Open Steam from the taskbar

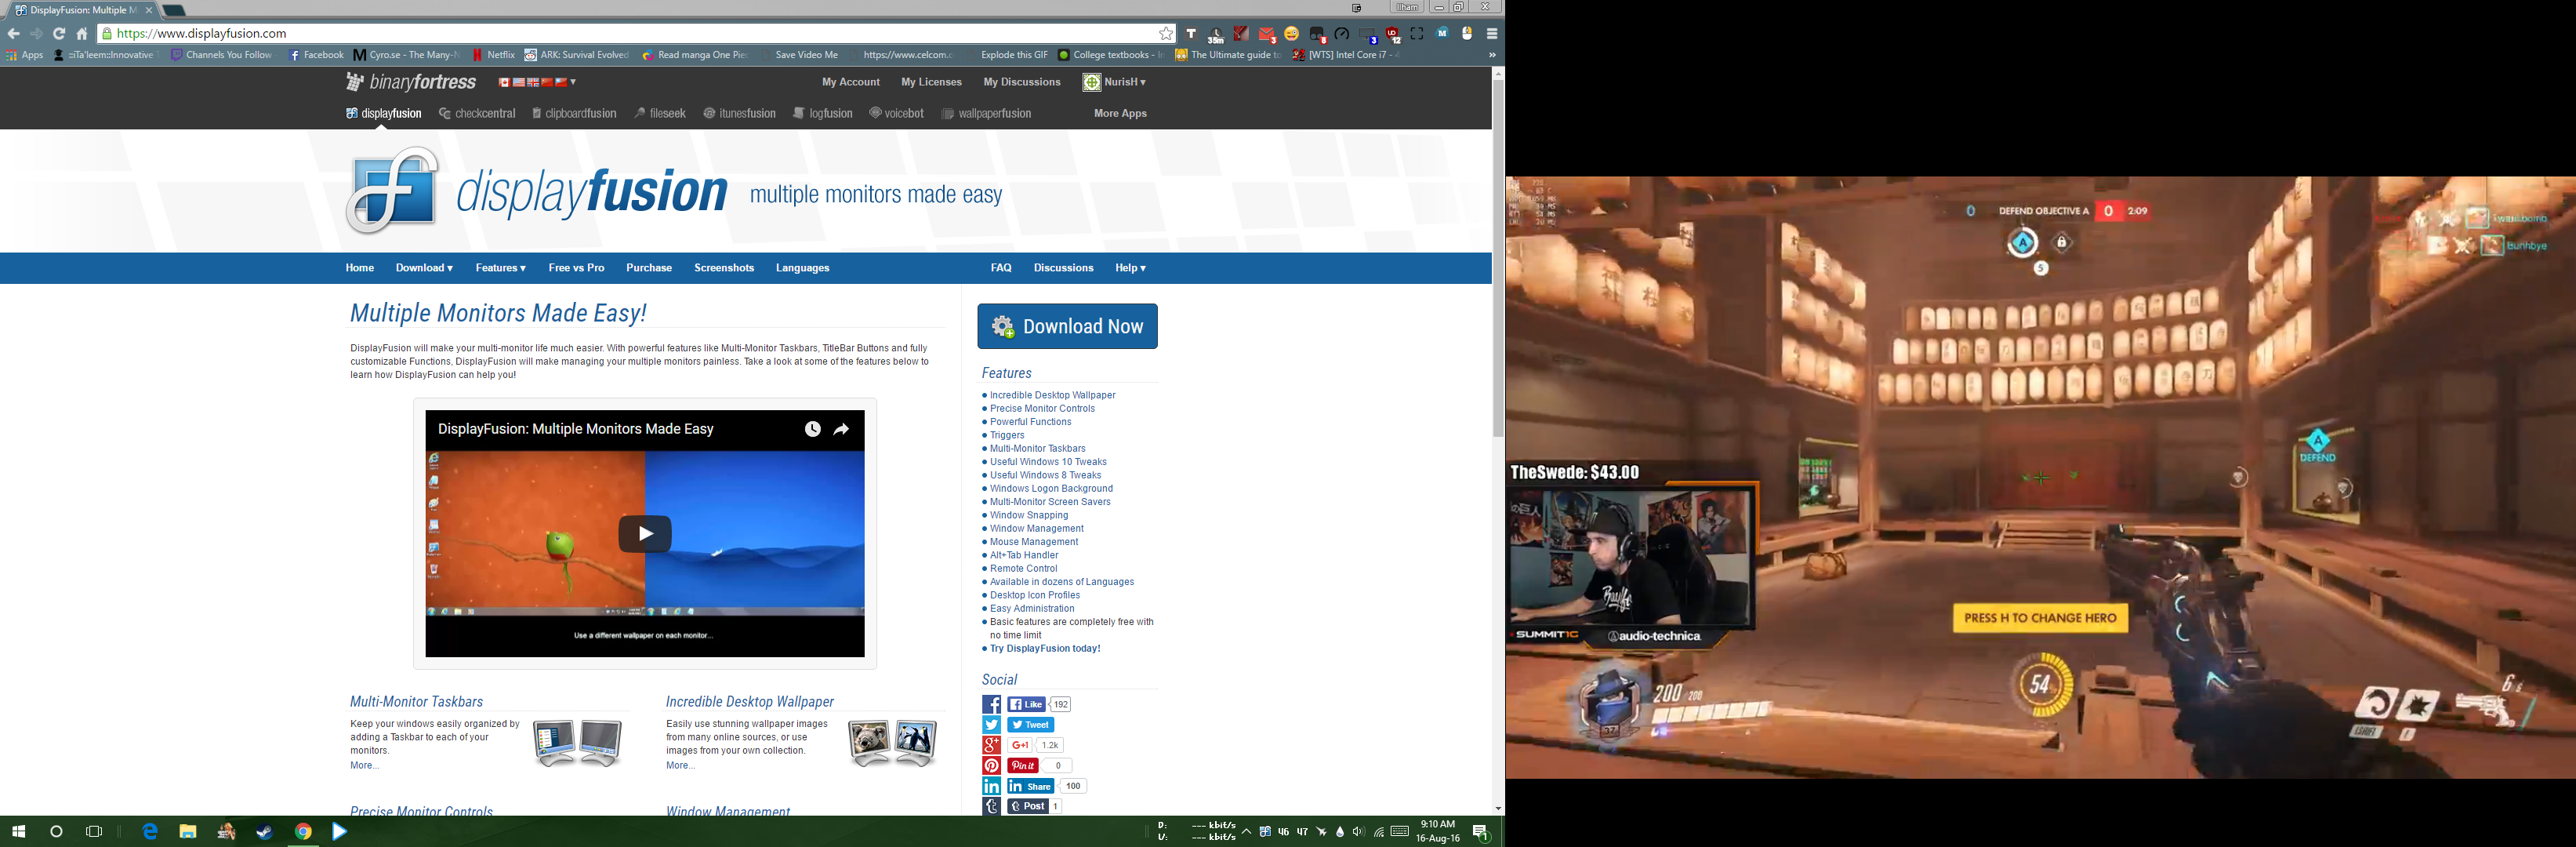coord(264,831)
